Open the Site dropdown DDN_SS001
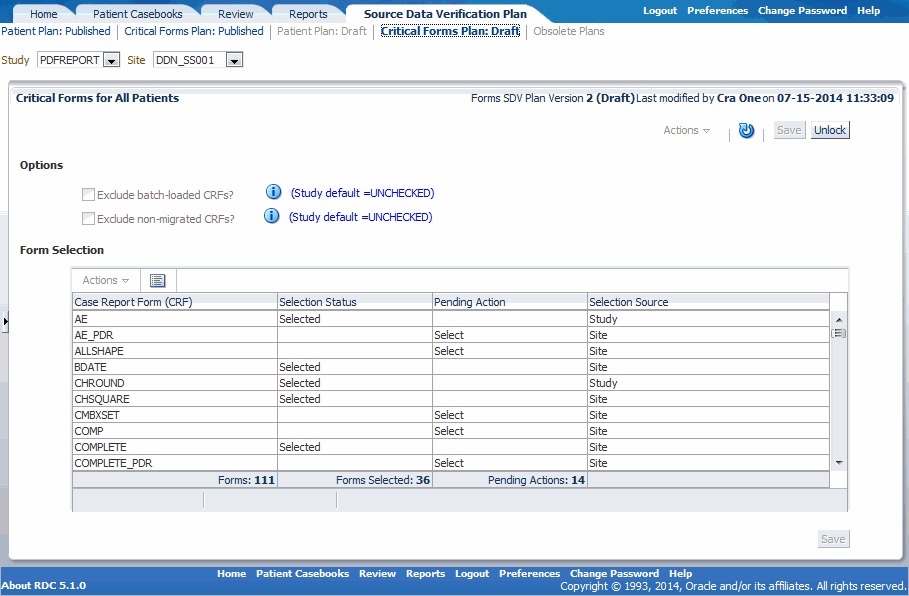This screenshot has height=596, width=909. pos(234,60)
